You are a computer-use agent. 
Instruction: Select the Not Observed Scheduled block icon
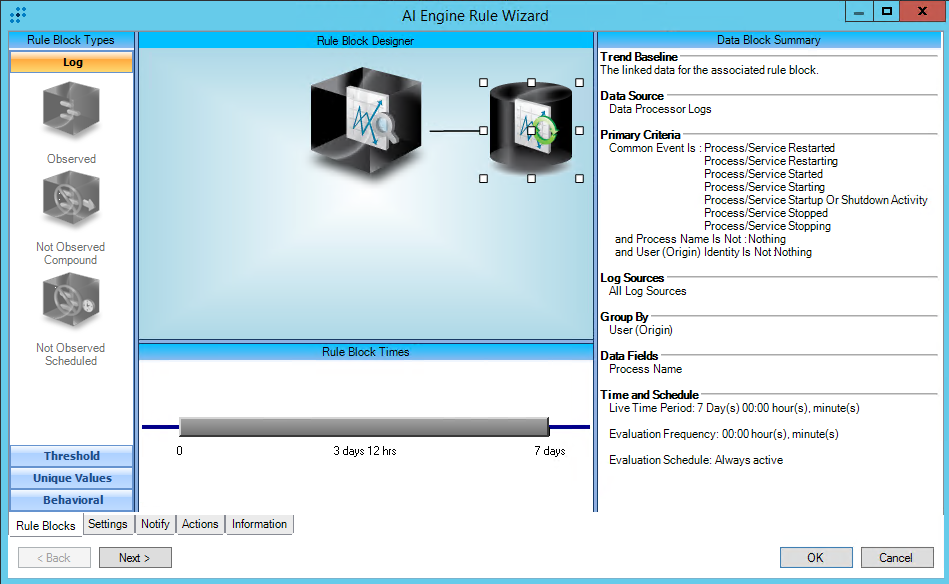tap(71, 302)
